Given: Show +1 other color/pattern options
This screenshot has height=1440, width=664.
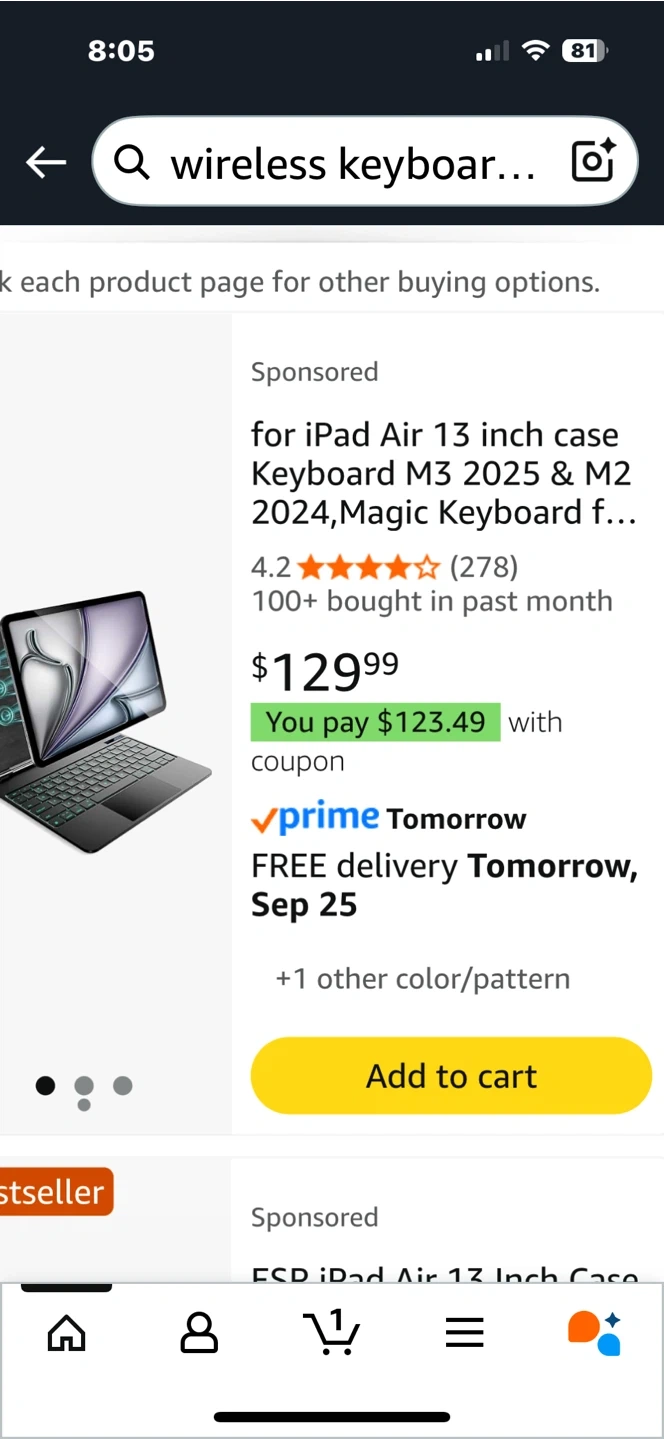Looking at the screenshot, I should point(423,979).
